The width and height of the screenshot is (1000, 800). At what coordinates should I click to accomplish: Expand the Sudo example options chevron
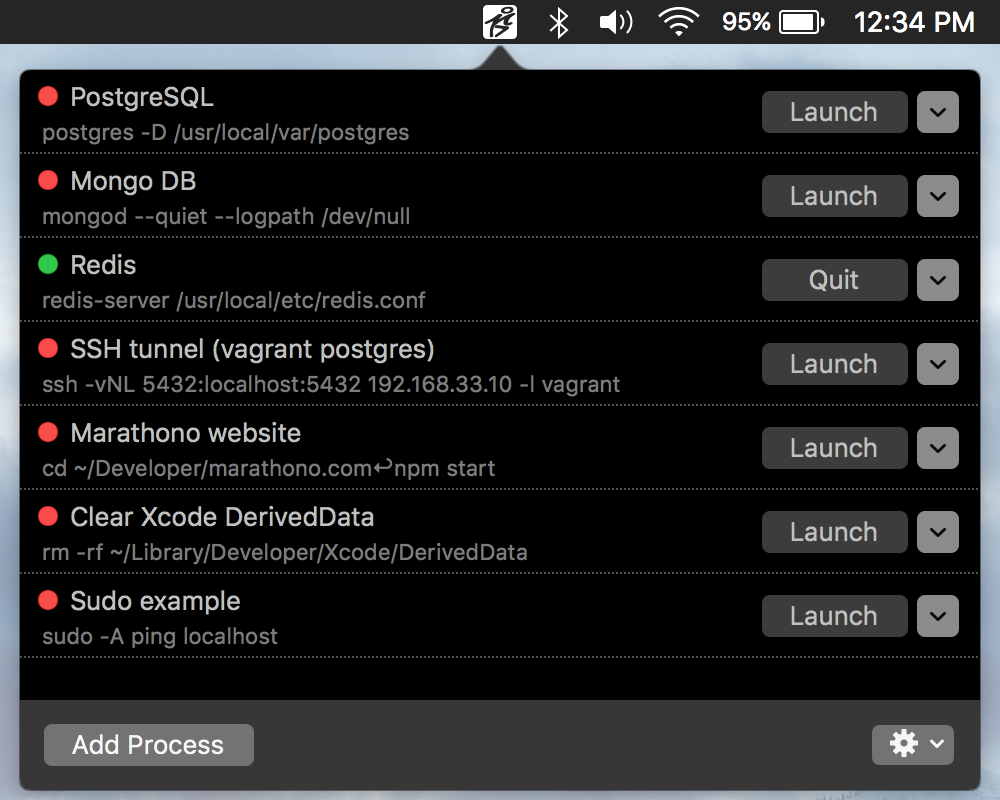click(938, 616)
